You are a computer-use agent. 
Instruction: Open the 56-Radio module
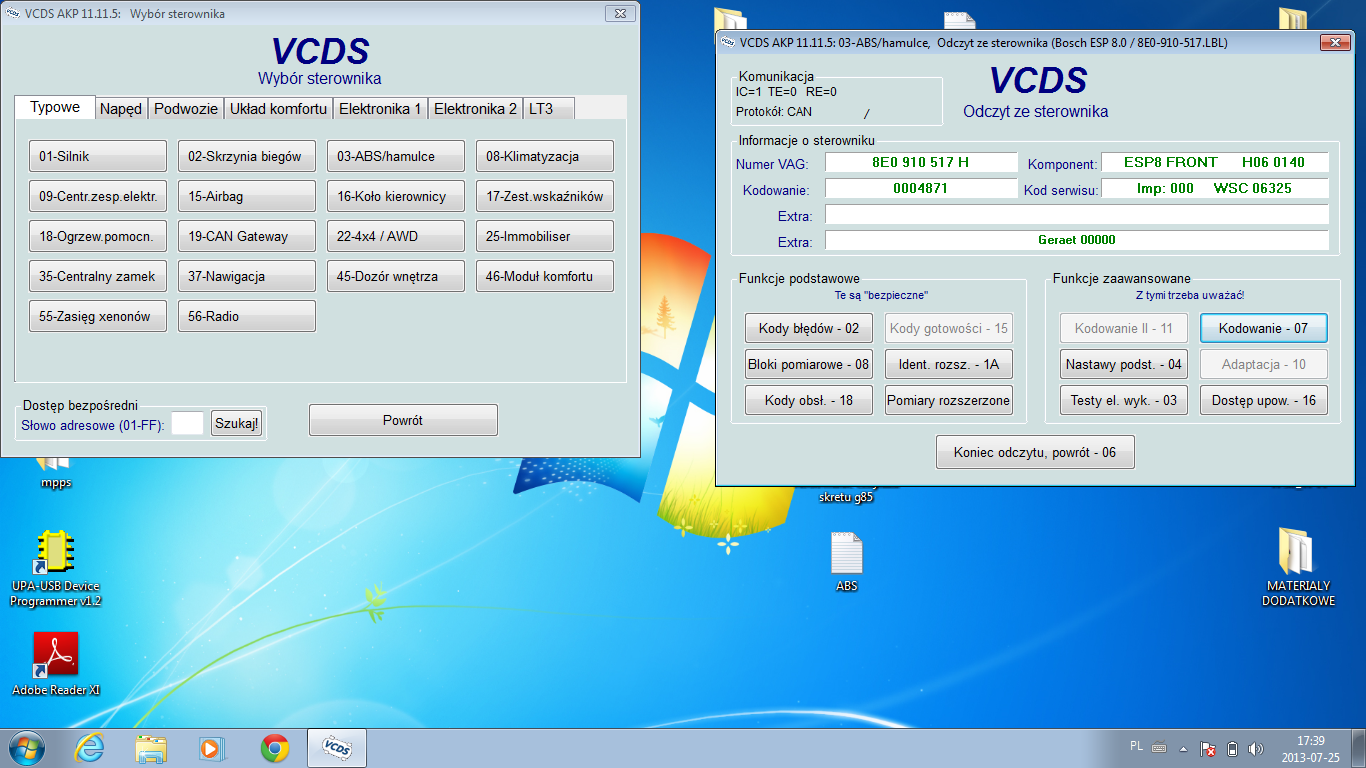247,316
